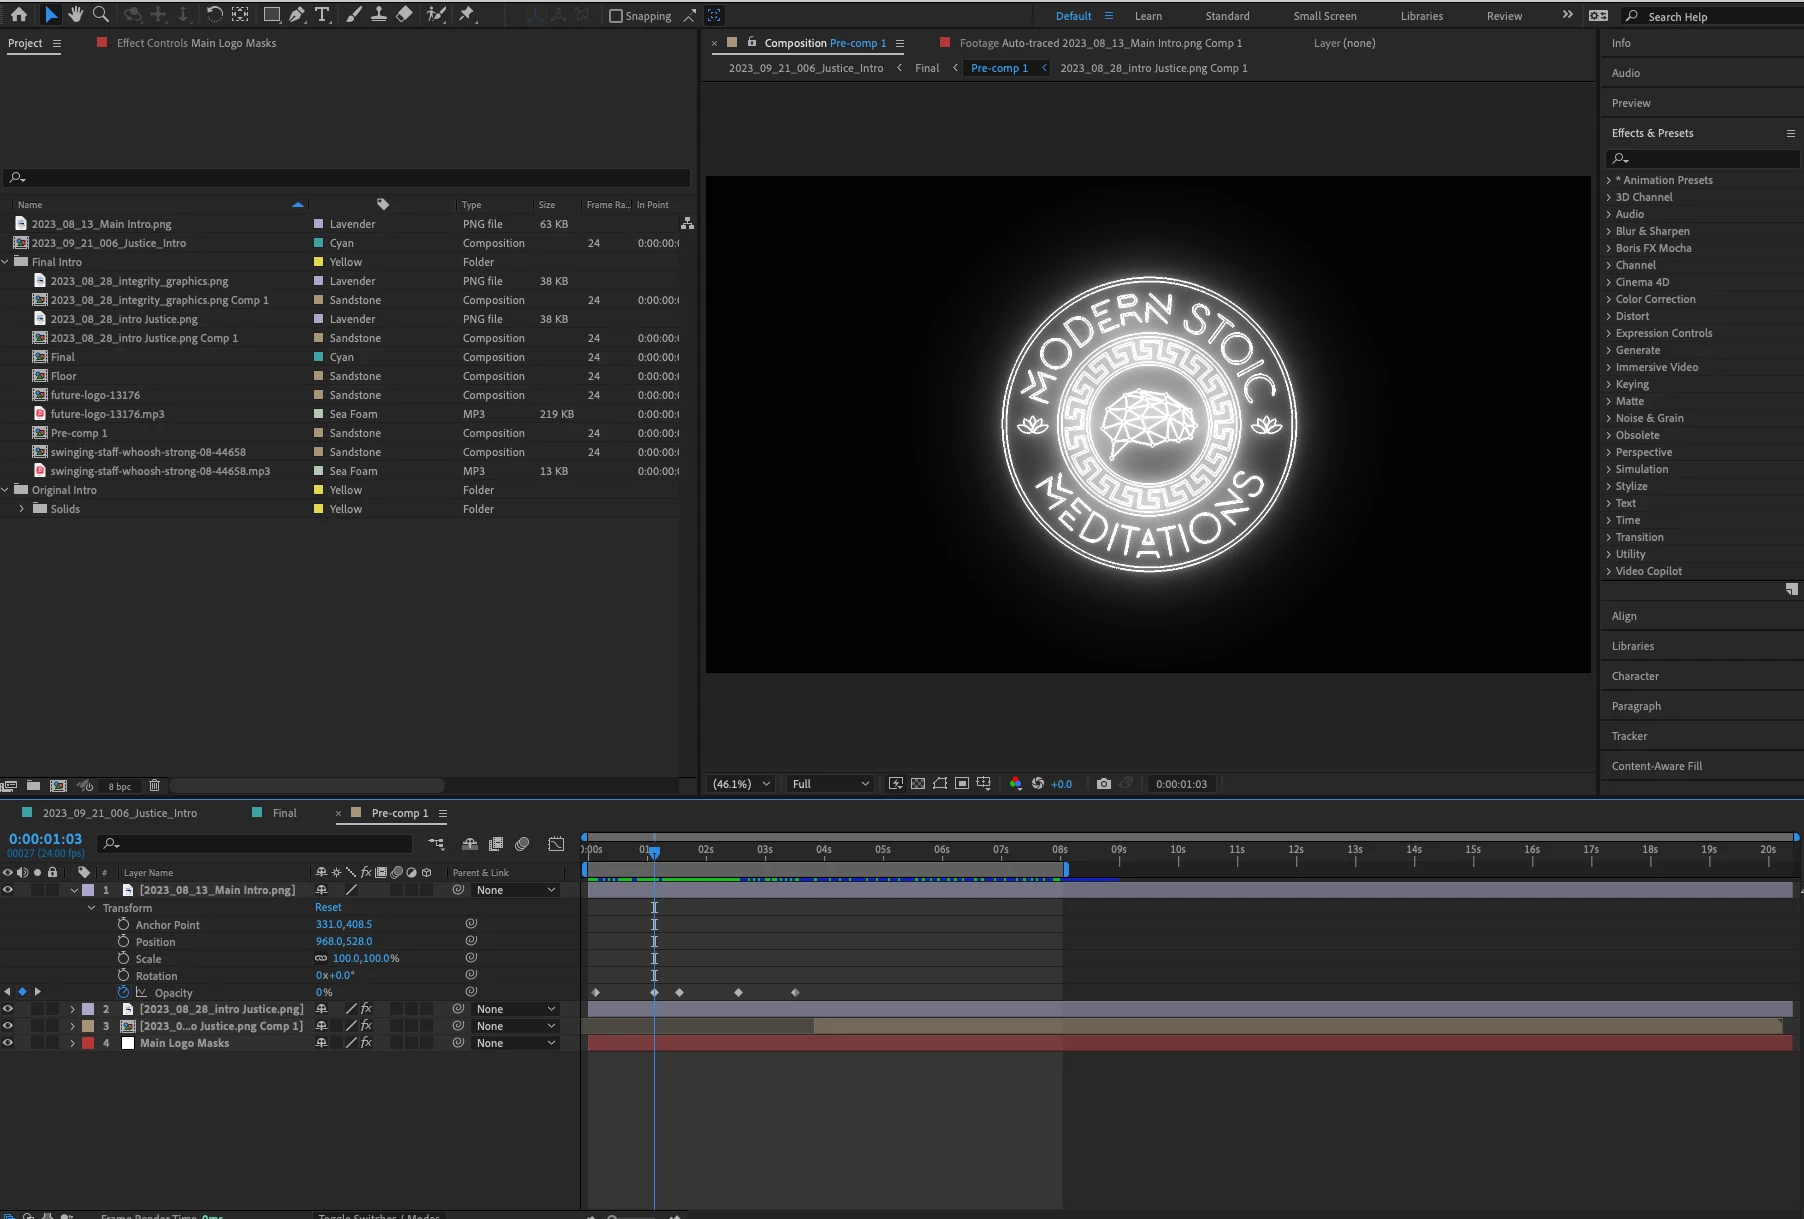This screenshot has width=1804, height=1219.
Task: Delete selected project items with trash icon
Action: point(154,786)
